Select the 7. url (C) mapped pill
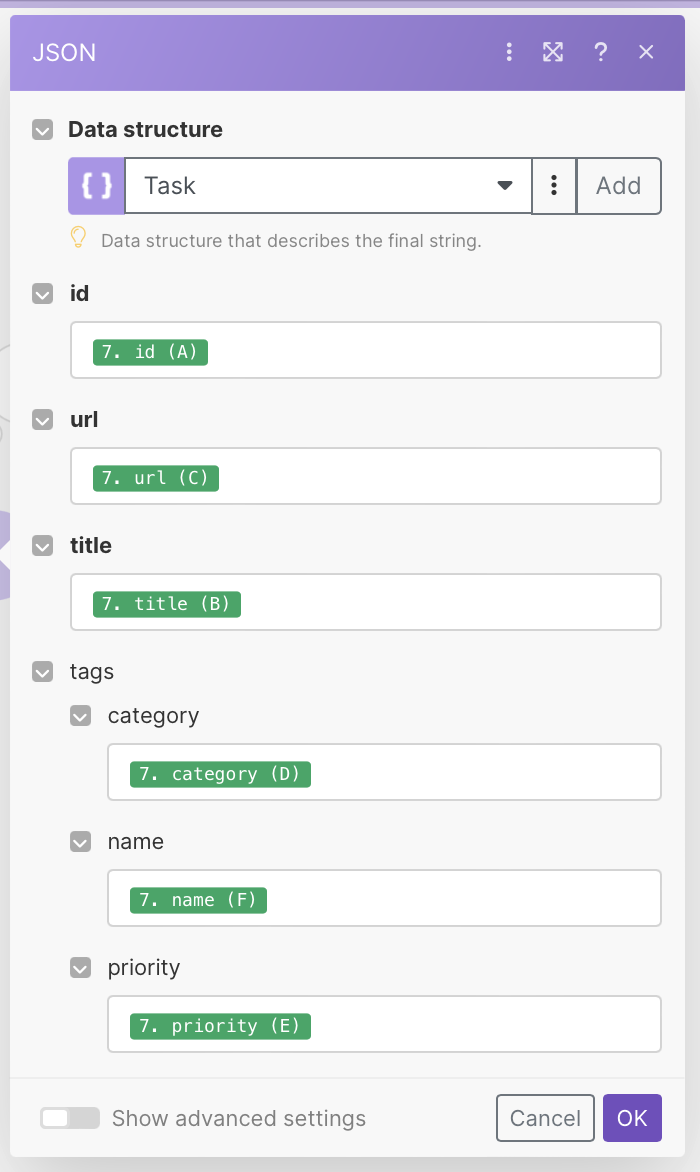The image size is (700, 1172). [155, 478]
